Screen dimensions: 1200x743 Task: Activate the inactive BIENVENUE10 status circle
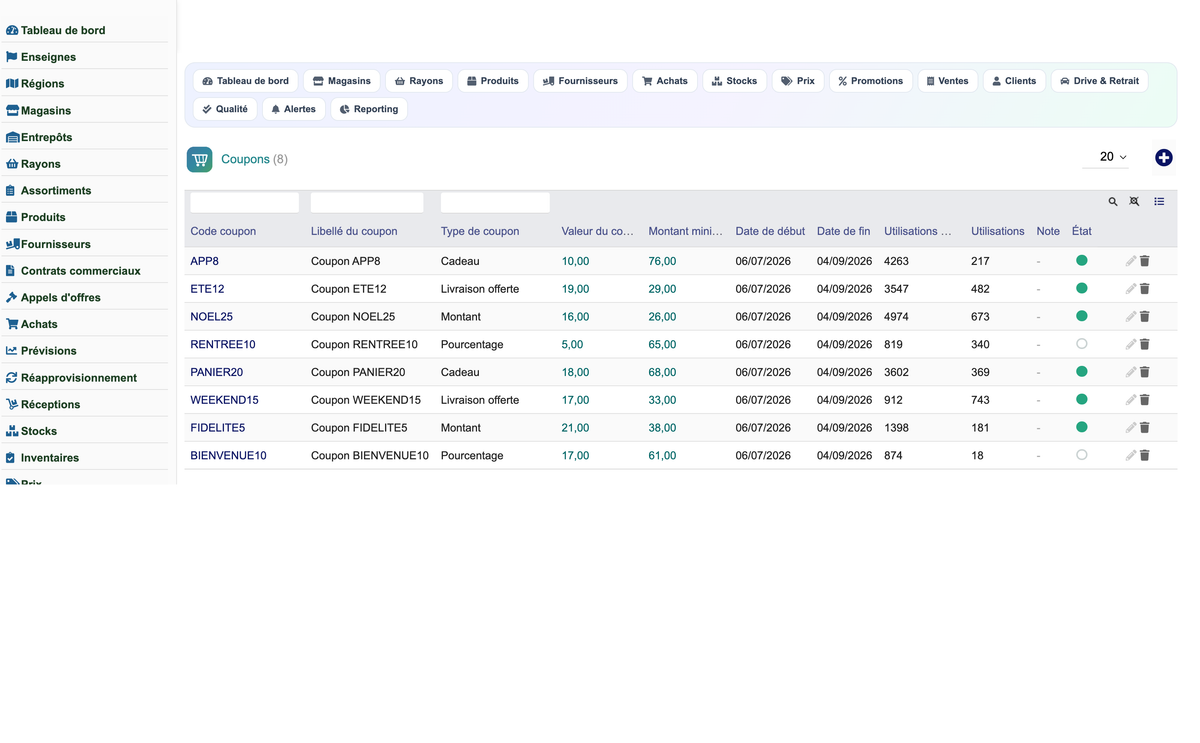pyautogui.click(x=1082, y=455)
